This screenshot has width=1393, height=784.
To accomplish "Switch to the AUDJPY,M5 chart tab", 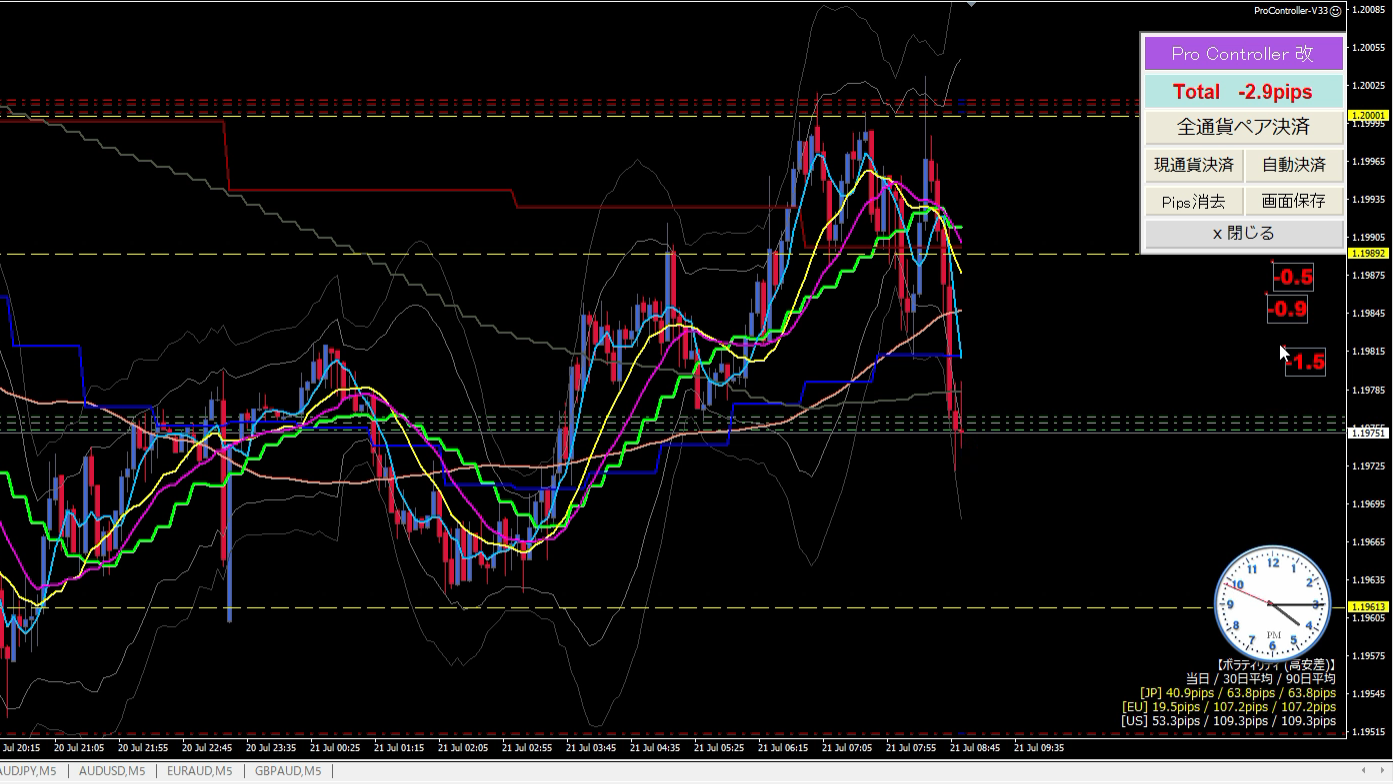I will tap(28, 771).
